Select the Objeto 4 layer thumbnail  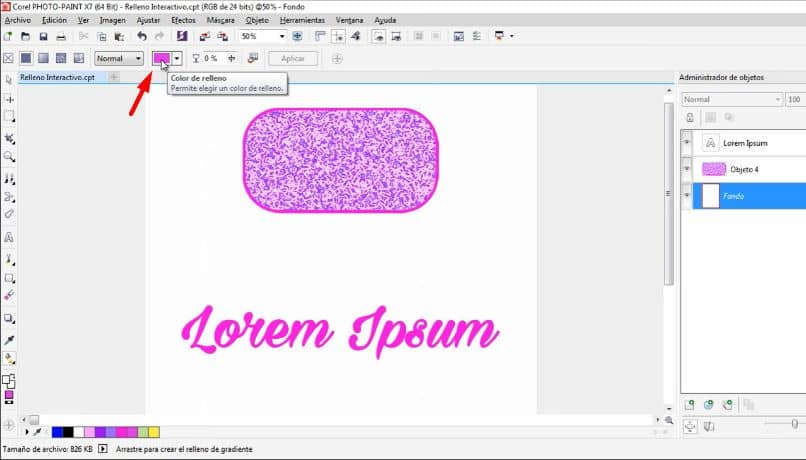point(713,169)
